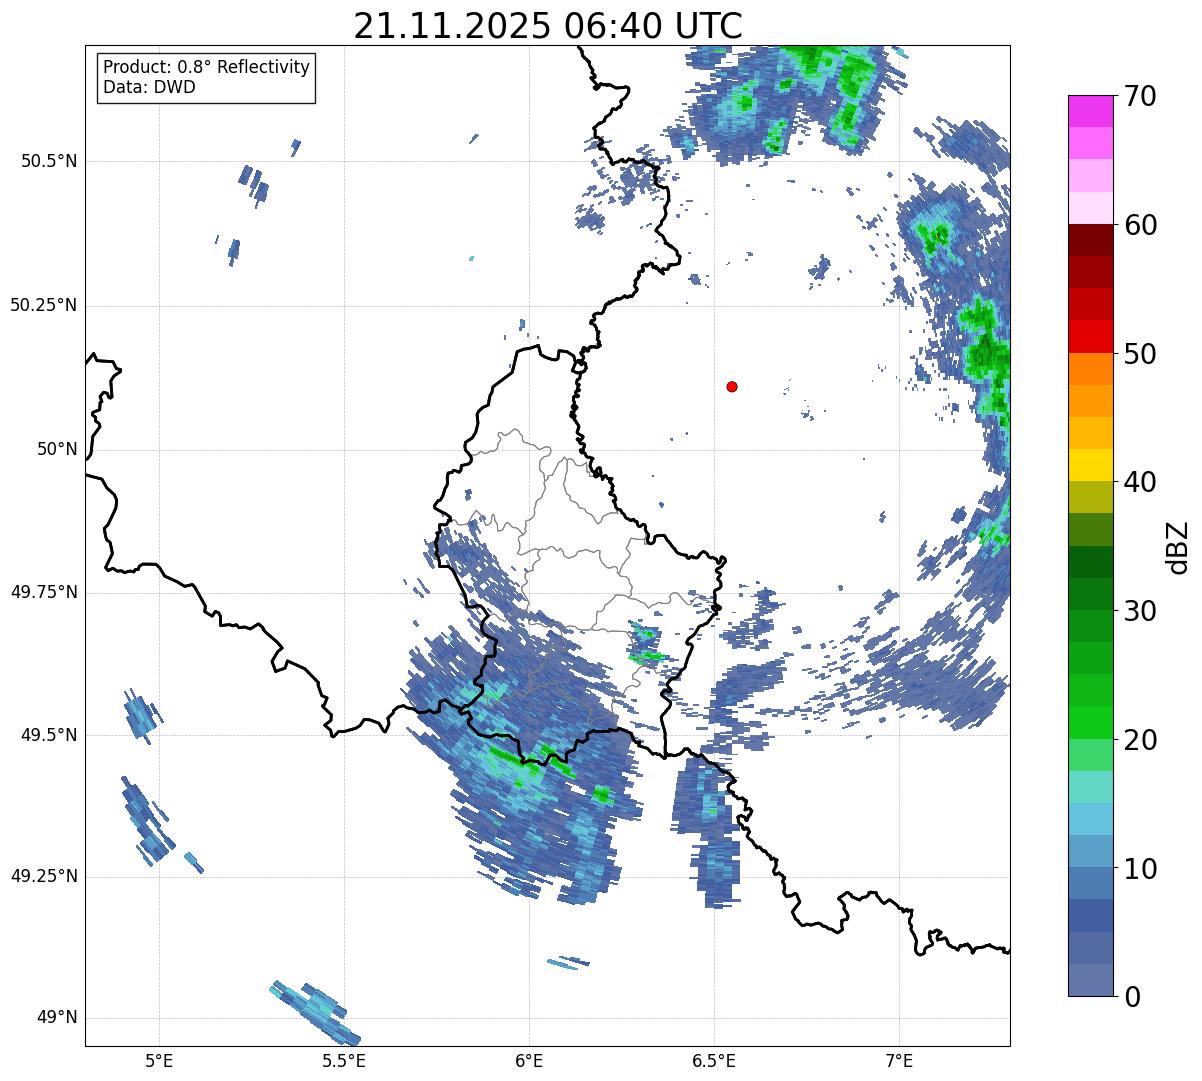Viewport: 1202px width, 1081px height.
Task: Click the 49.5°N latitude label
Action: pos(48,735)
